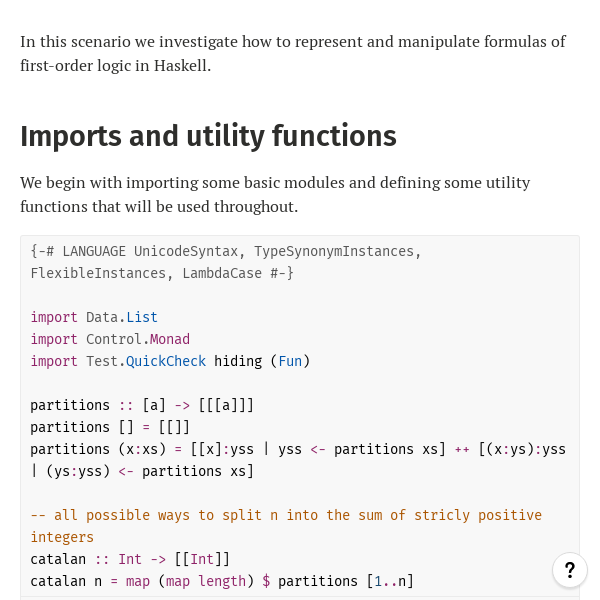Click the "Imports and utility functions" heading
Viewport: 600px width, 600px height.
pyautogui.click(x=208, y=136)
